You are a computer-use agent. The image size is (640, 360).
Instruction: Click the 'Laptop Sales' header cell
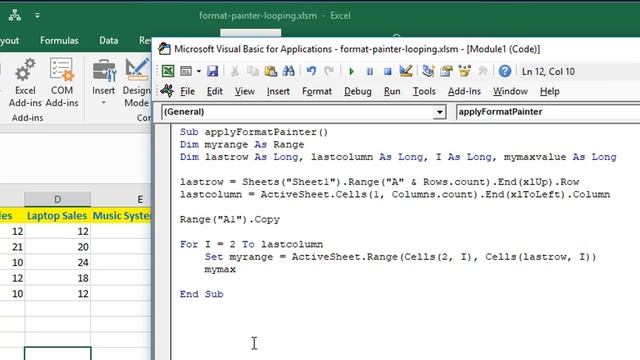point(58,216)
